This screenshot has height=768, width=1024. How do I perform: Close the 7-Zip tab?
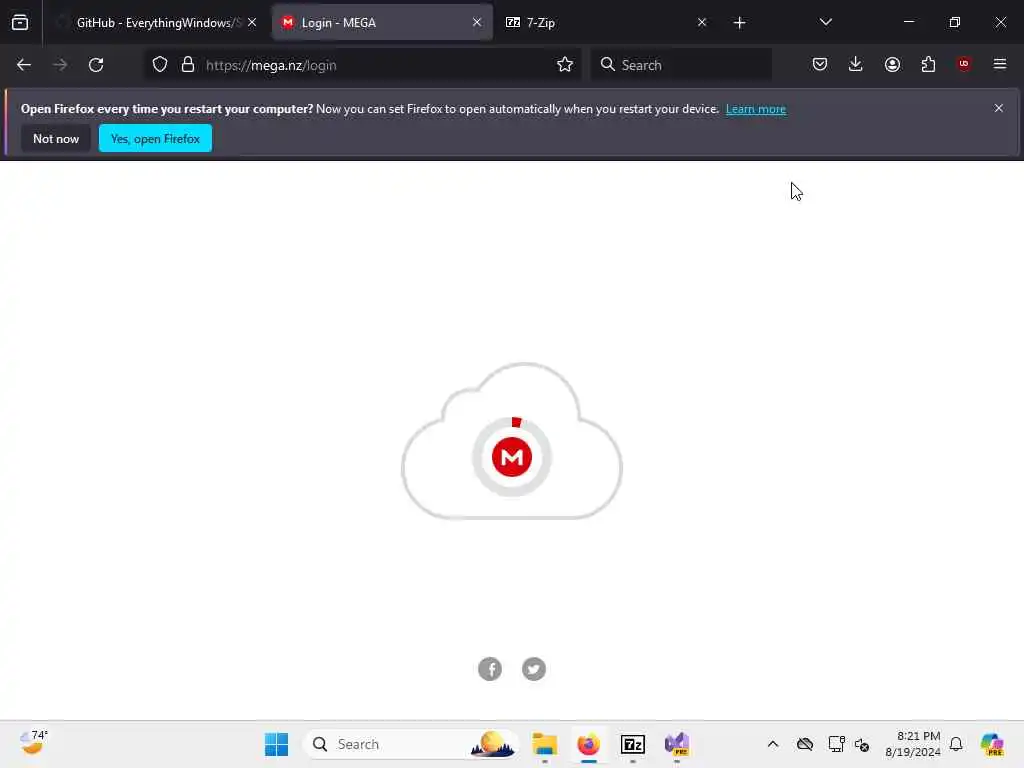[702, 22]
